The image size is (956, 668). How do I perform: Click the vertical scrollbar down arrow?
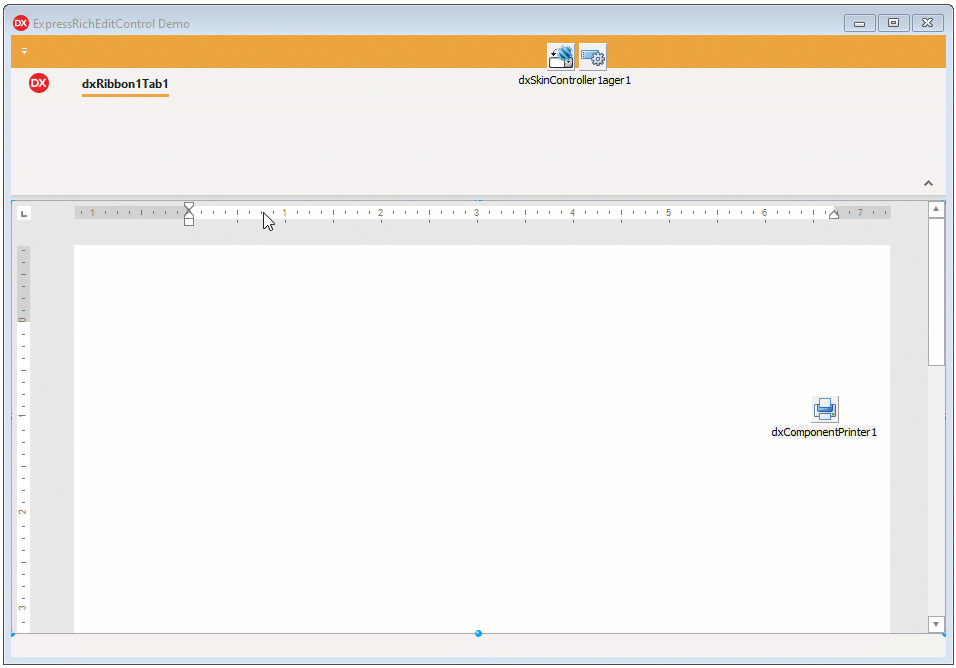[x=936, y=624]
